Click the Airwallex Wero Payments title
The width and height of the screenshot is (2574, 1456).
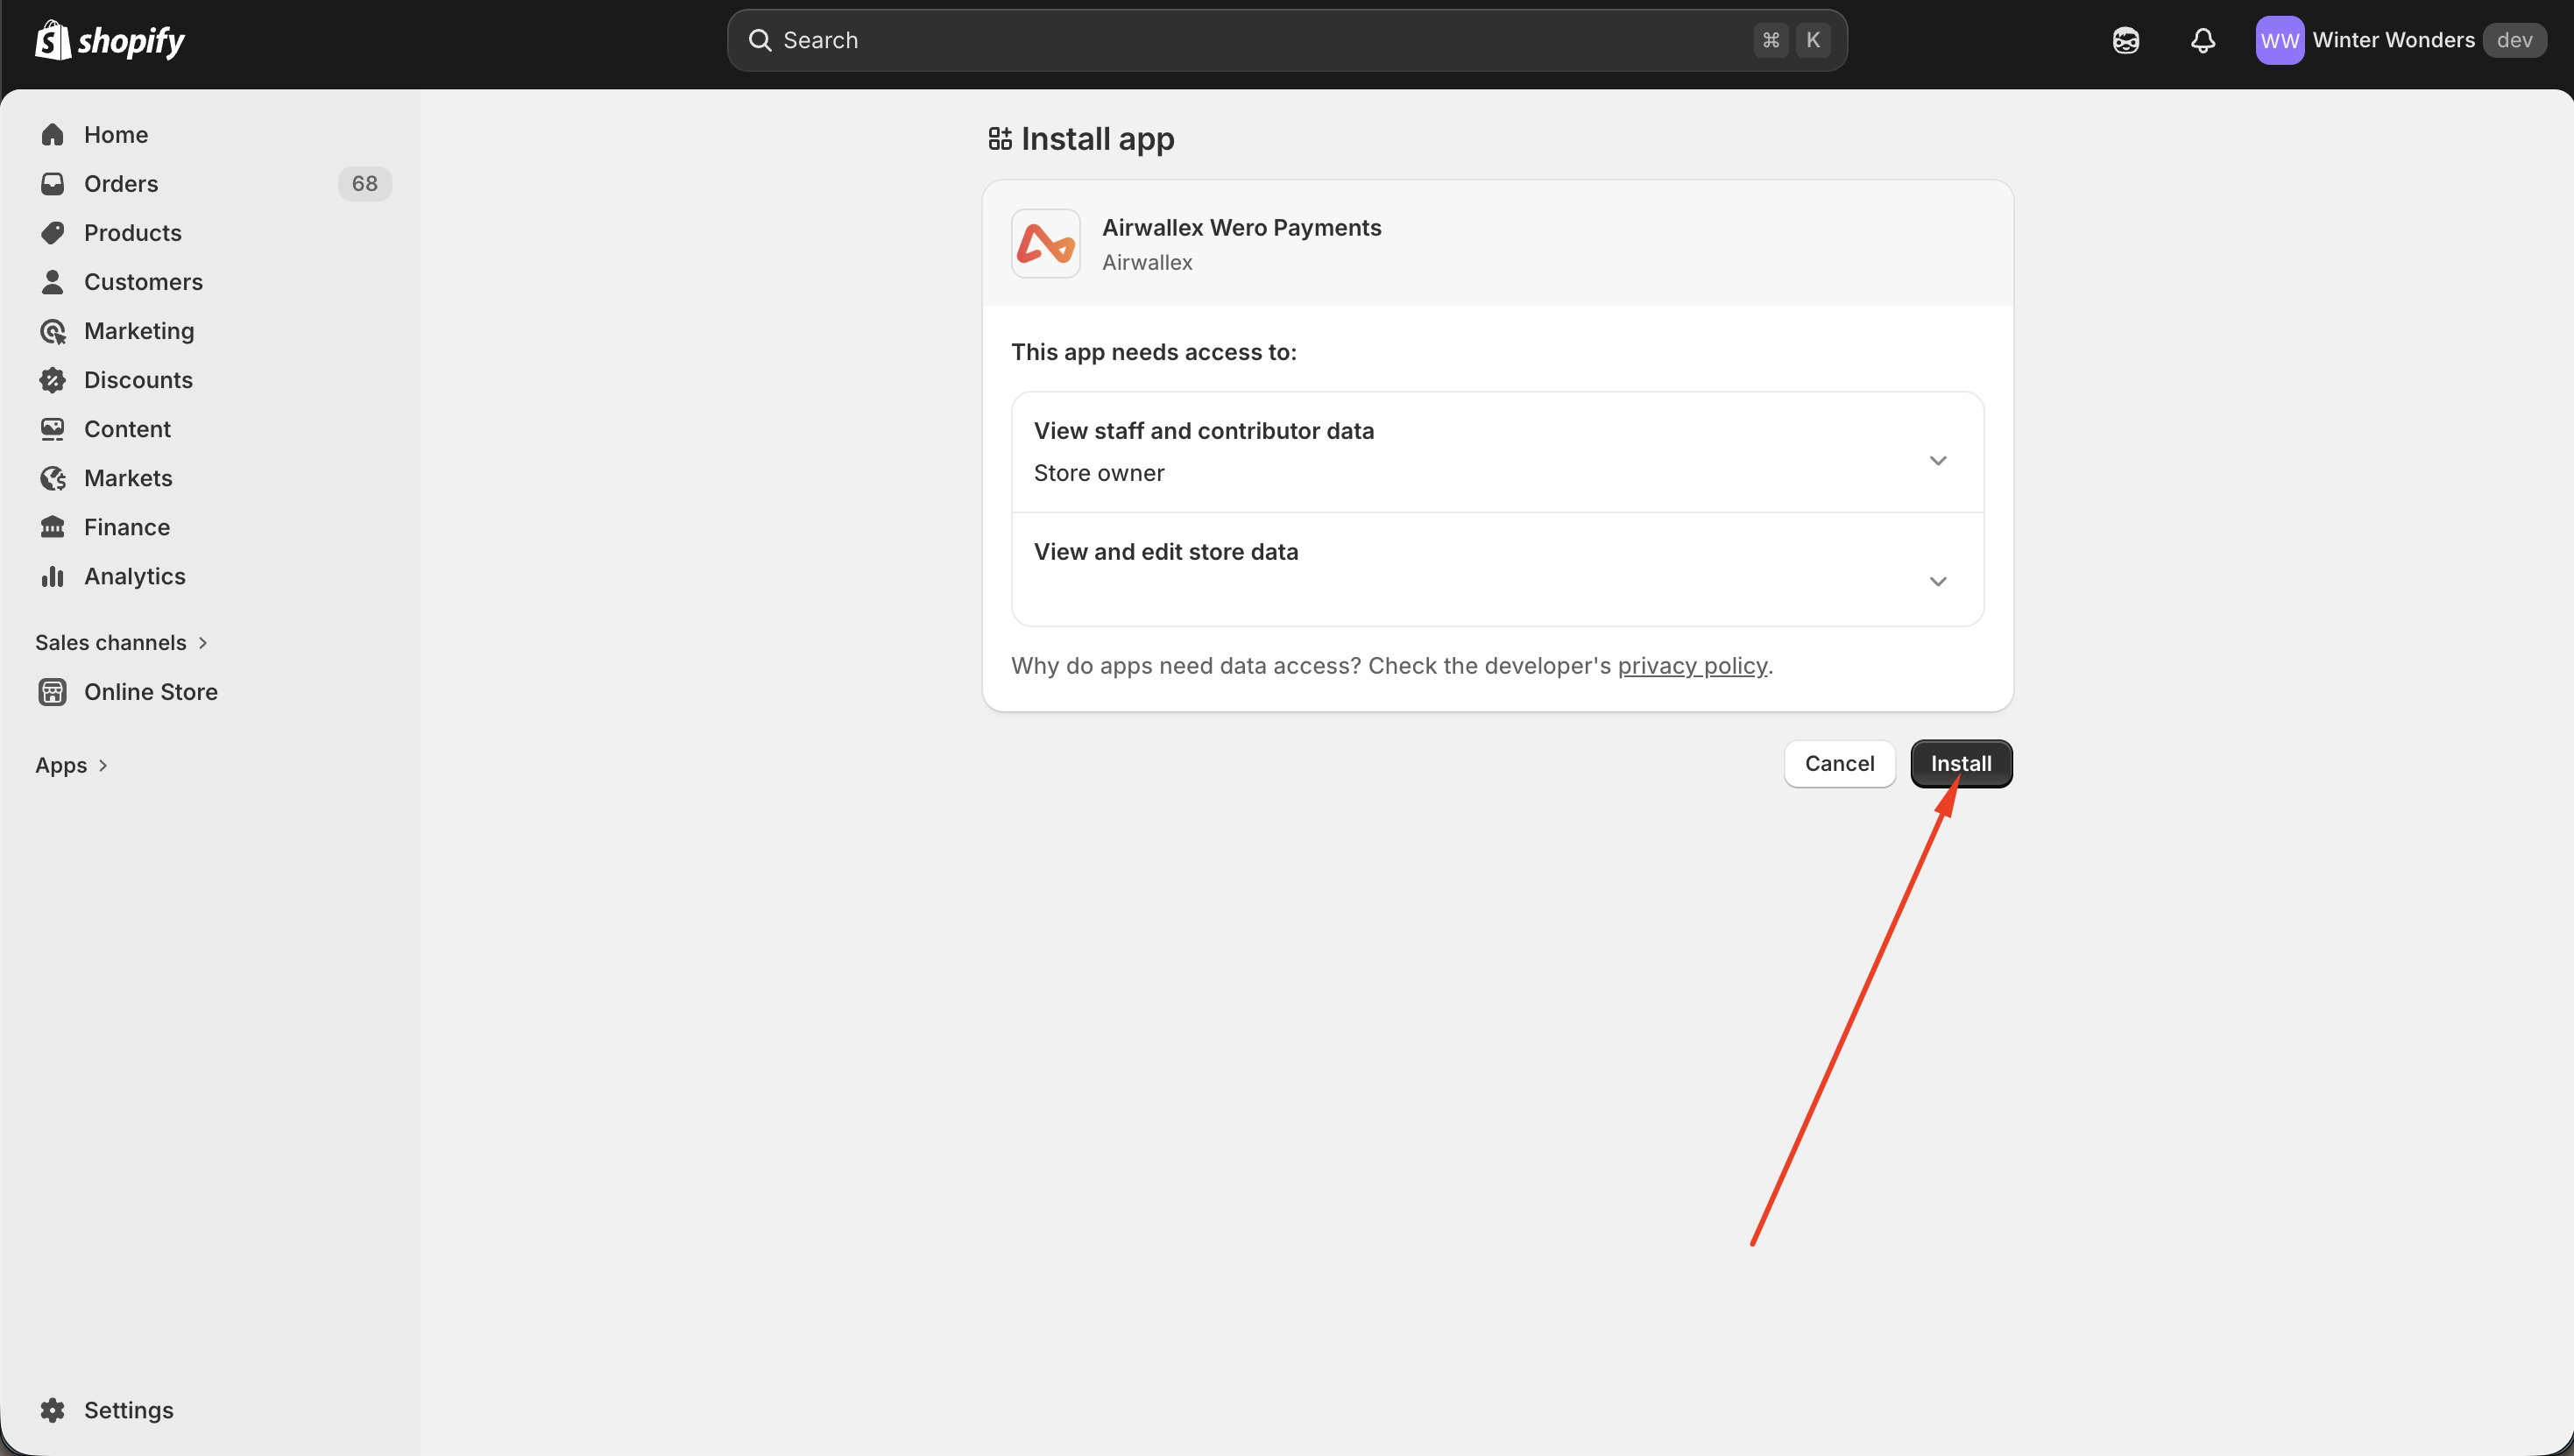pos(1241,227)
